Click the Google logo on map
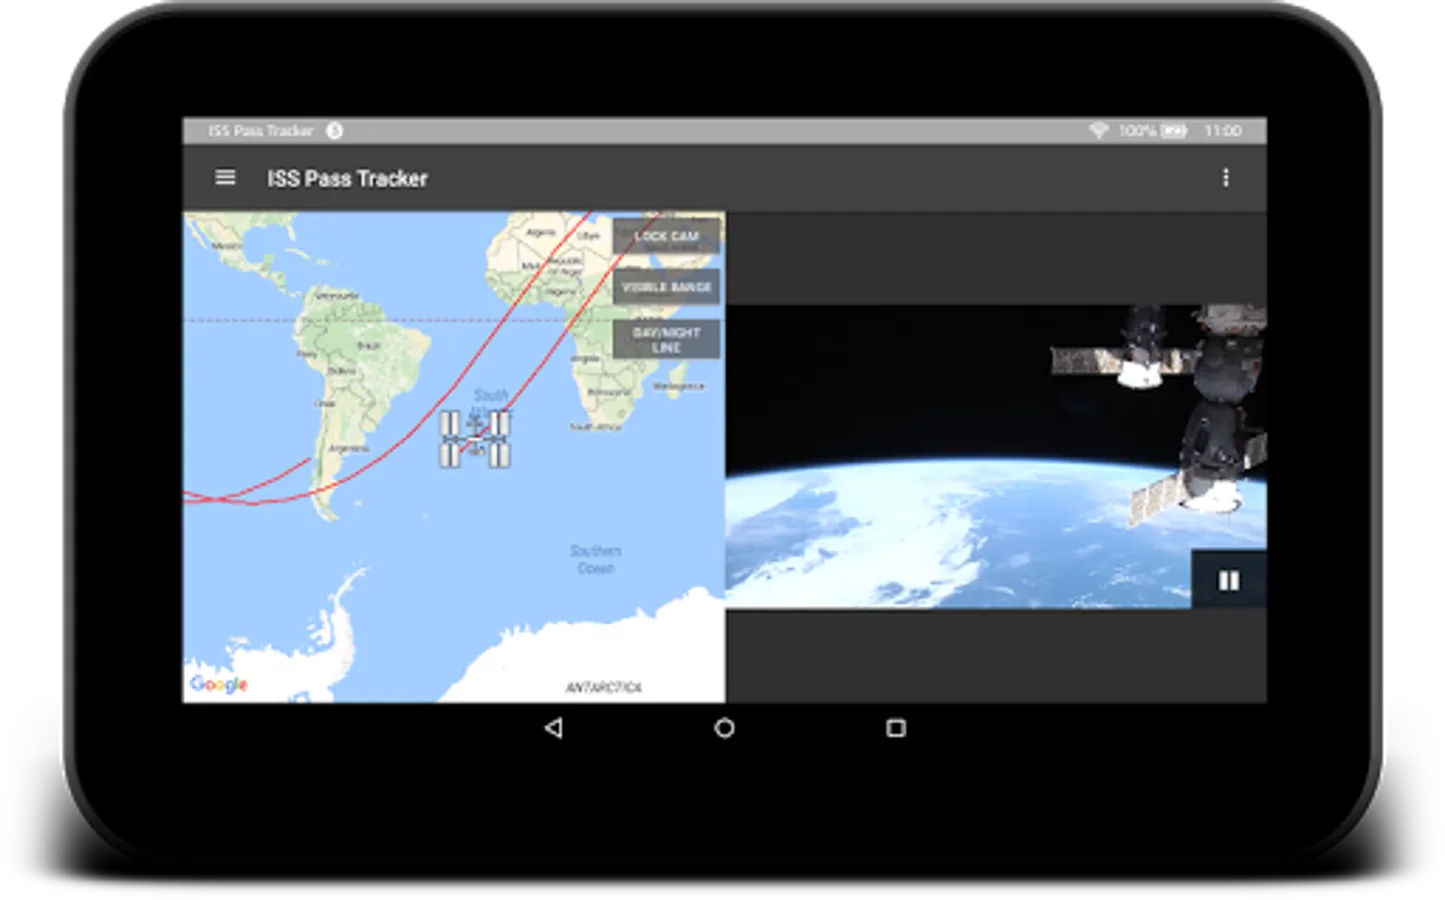 [219, 684]
